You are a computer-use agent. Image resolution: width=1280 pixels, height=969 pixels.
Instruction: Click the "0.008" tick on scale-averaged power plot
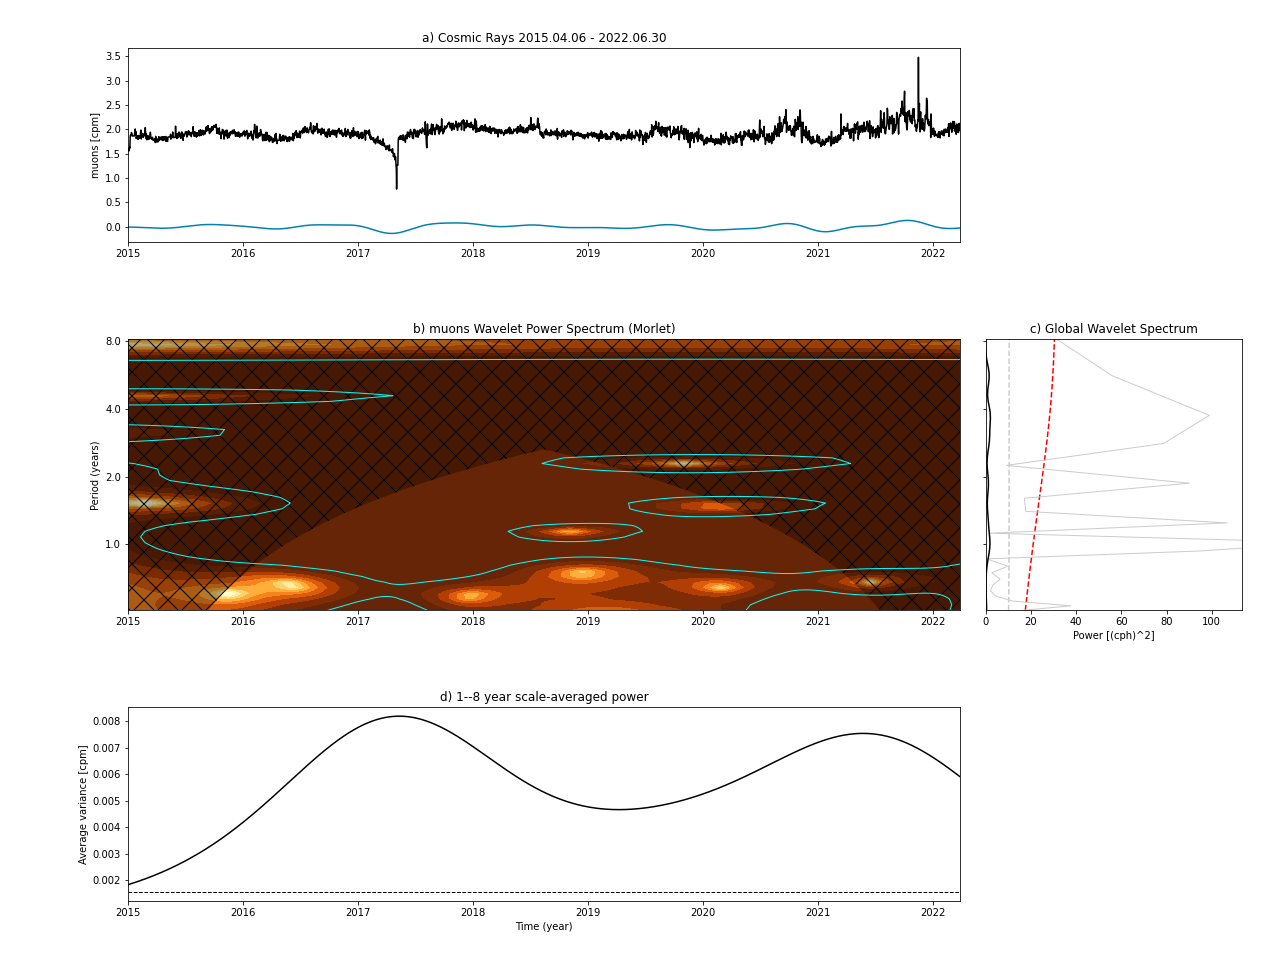click(x=107, y=722)
